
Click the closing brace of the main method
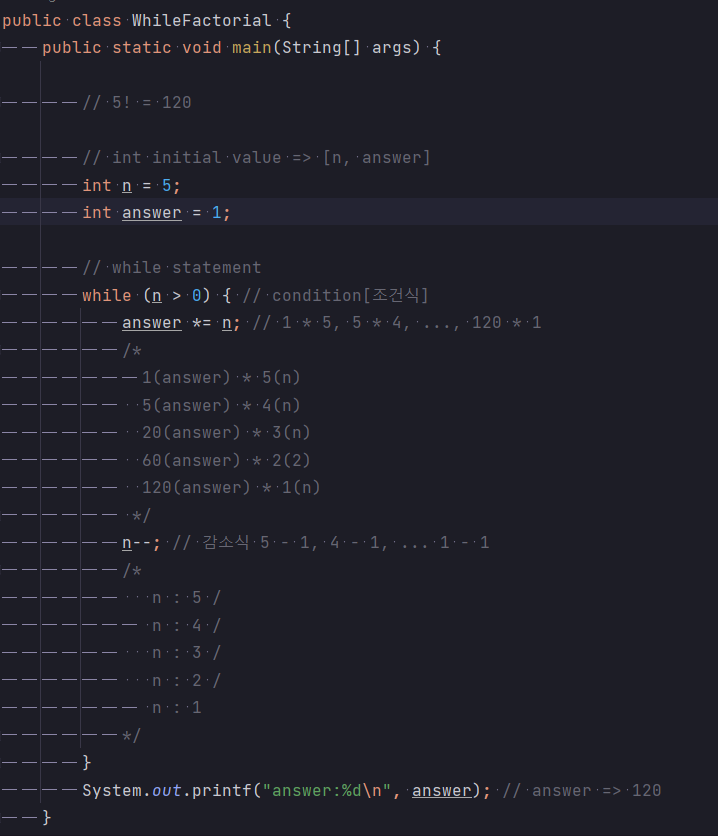click(x=47, y=818)
